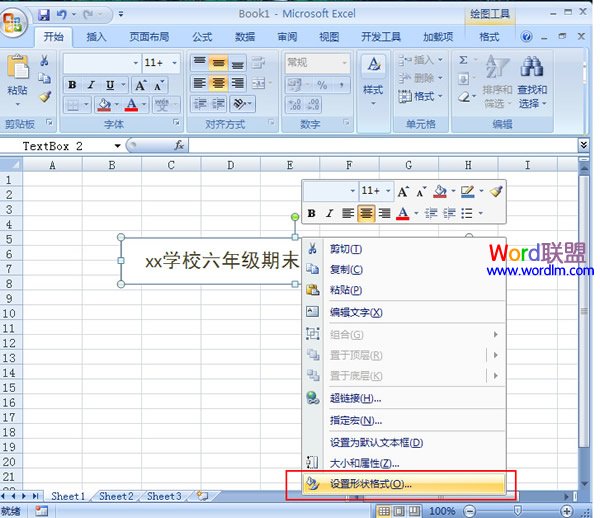Decrease font size with ribbon A-down icon

[159, 85]
